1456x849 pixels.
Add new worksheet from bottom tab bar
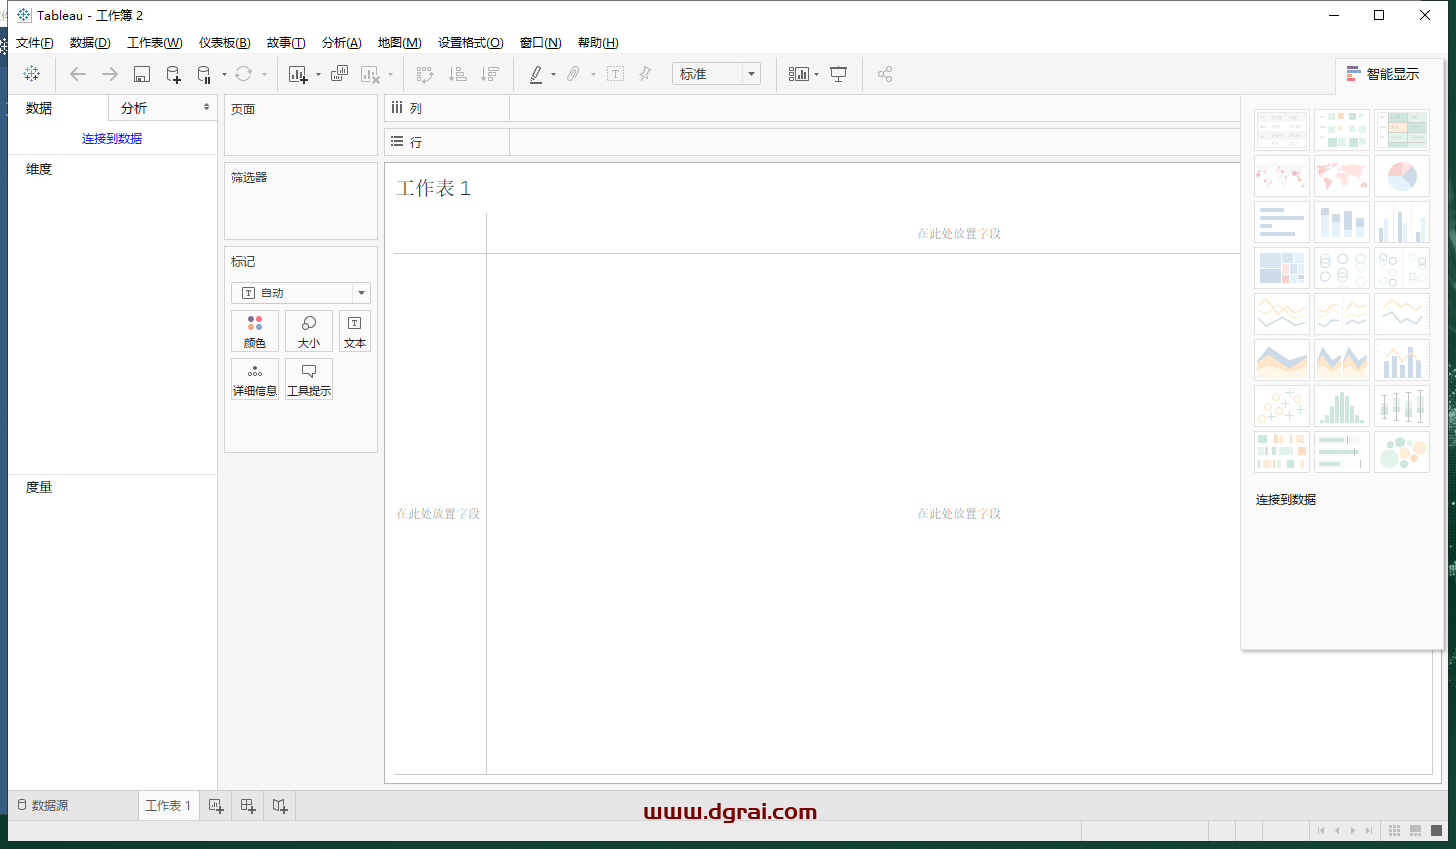click(x=216, y=806)
